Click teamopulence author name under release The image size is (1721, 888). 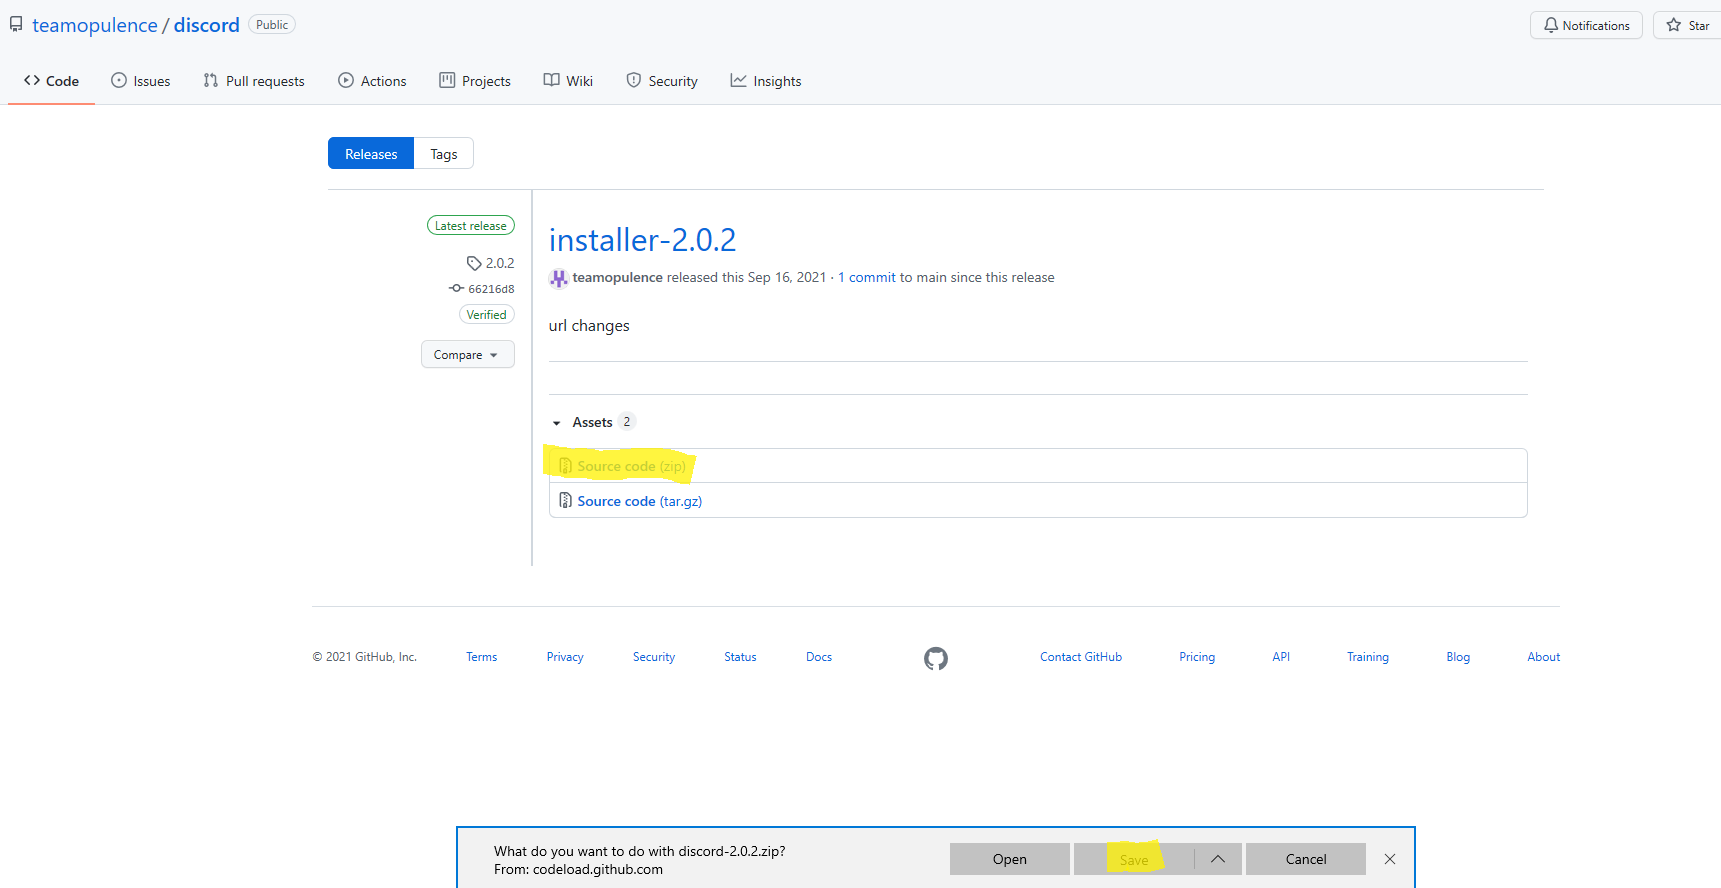coord(617,278)
